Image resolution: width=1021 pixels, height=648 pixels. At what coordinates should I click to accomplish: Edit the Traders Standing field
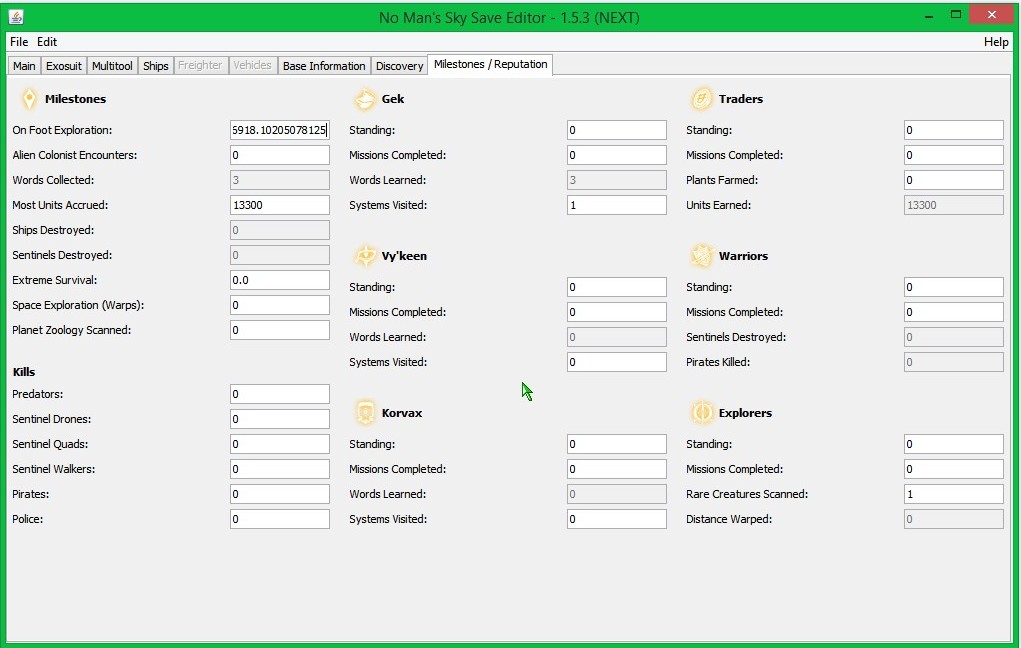[954, 130]
